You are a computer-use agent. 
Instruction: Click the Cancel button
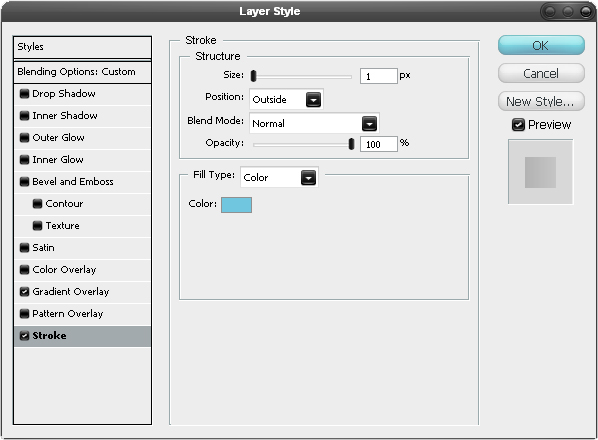pos(541,73)
